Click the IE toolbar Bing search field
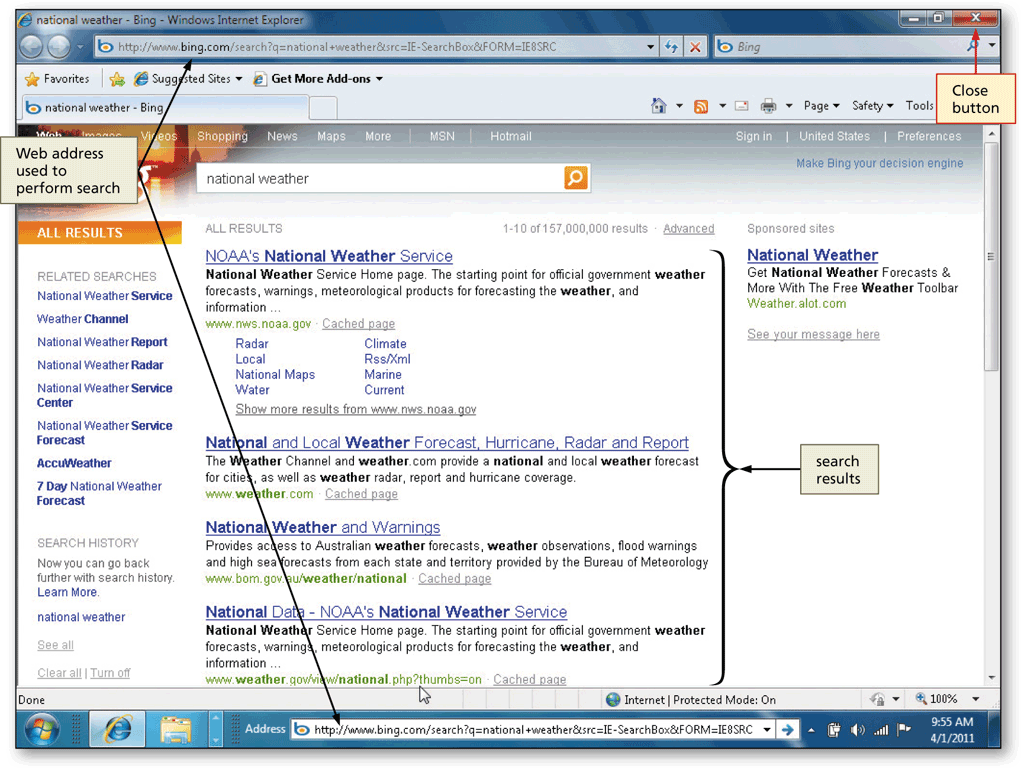This screenshot has width=1021, height=768. pos(840,47)
